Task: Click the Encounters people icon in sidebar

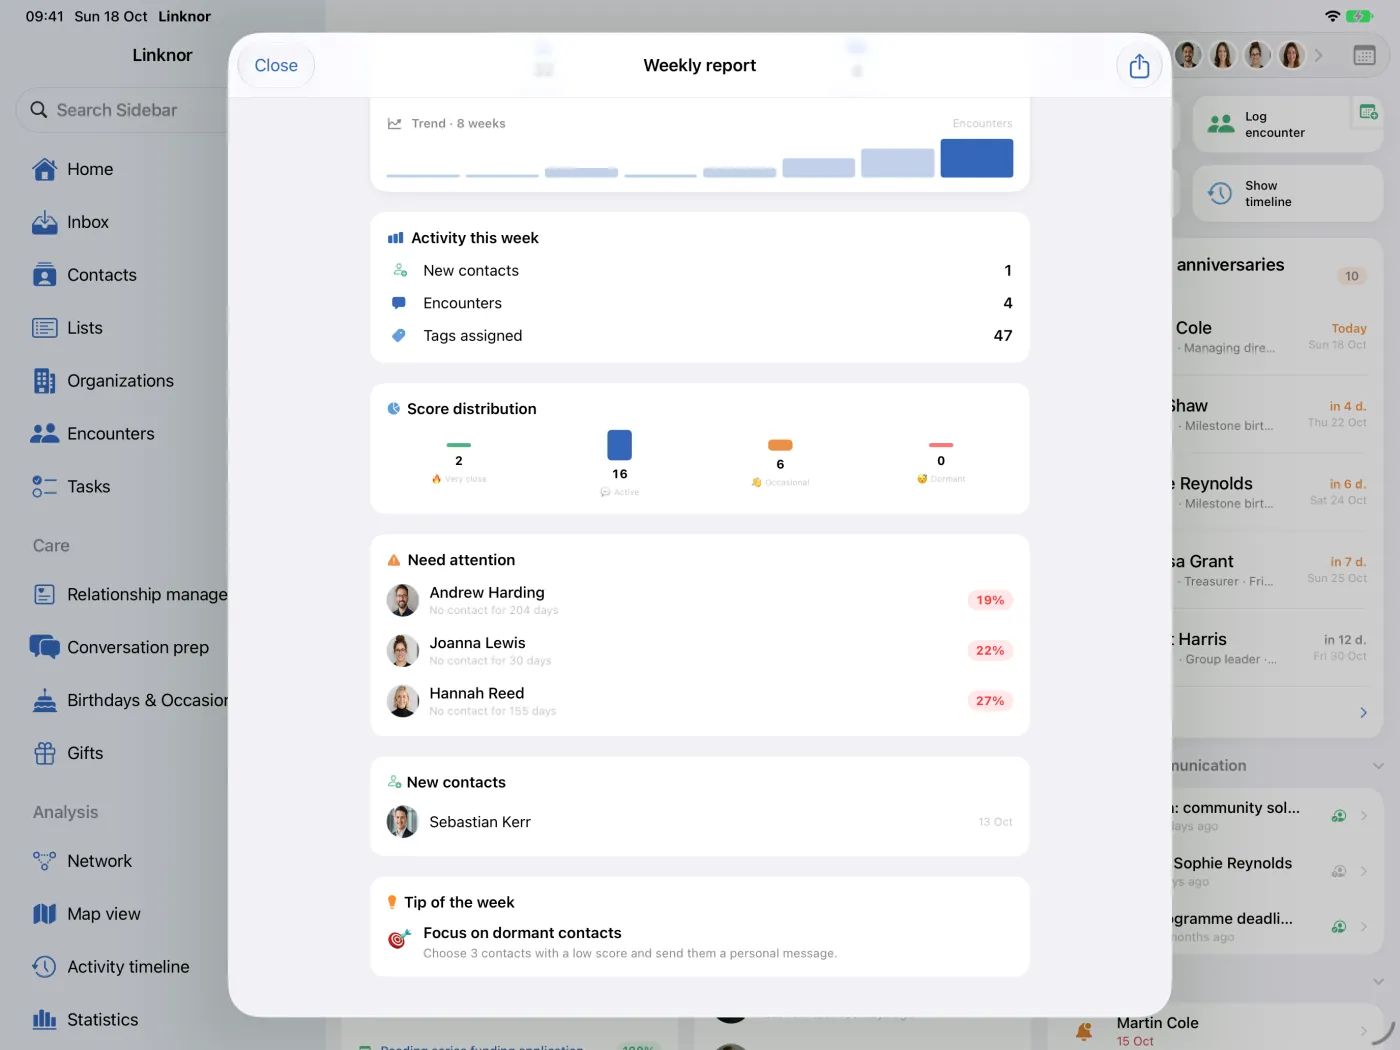Action: [45, 434]
